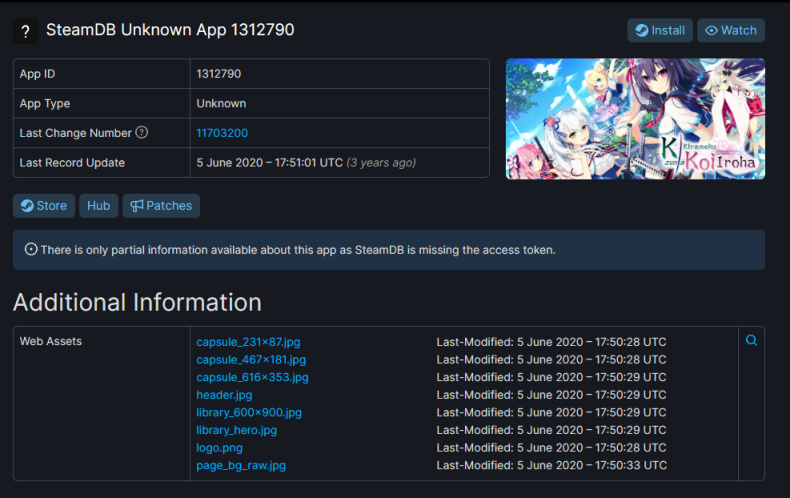The image size is (790, 498).
Task: Click the Additional Information heading
Action: pyautogui.click(x=137, y=302)
